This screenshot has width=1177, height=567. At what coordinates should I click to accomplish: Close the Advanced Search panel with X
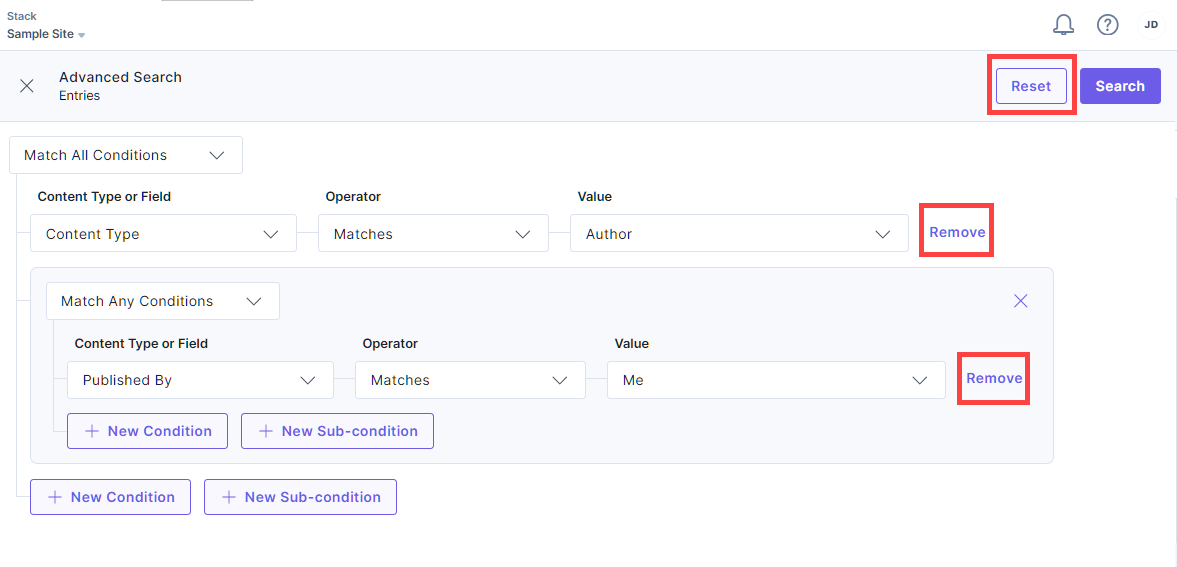(27, 86)
